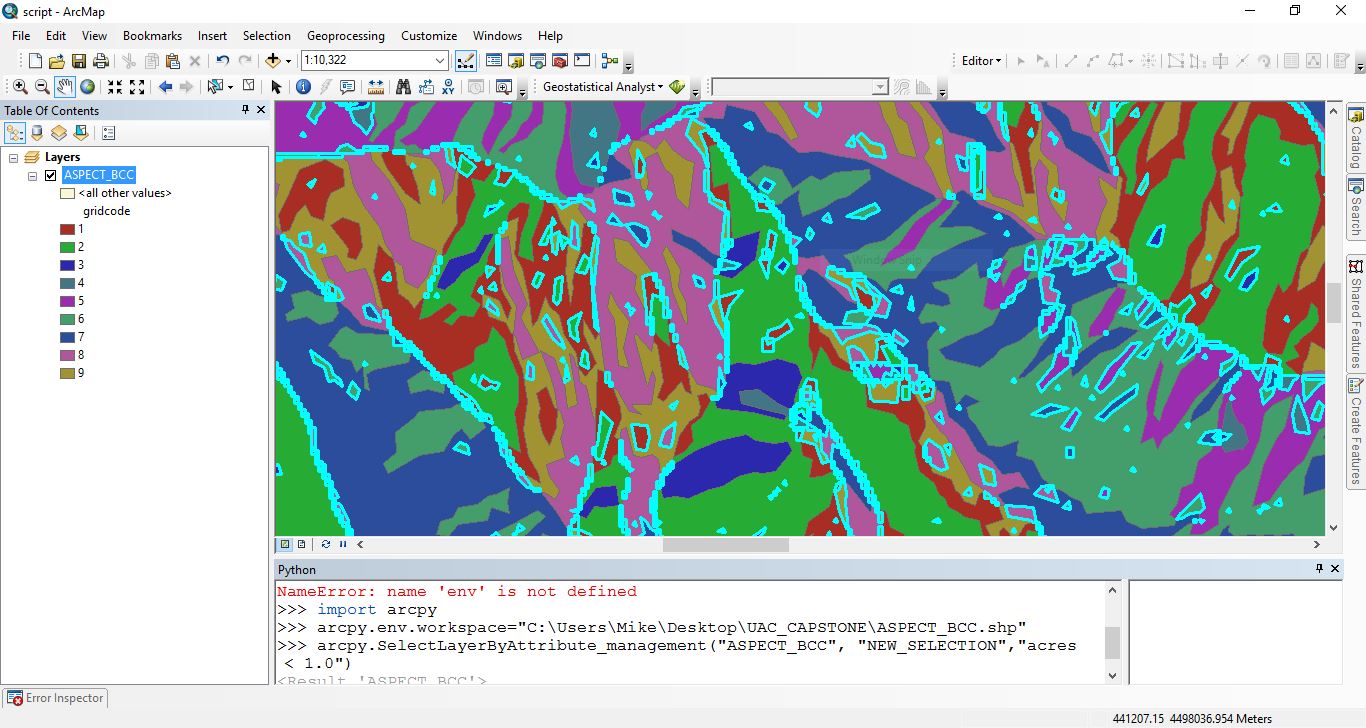Activate the Pan hand tool
The width and height of the screenshot is (1366, 728).
click(65, 87)
